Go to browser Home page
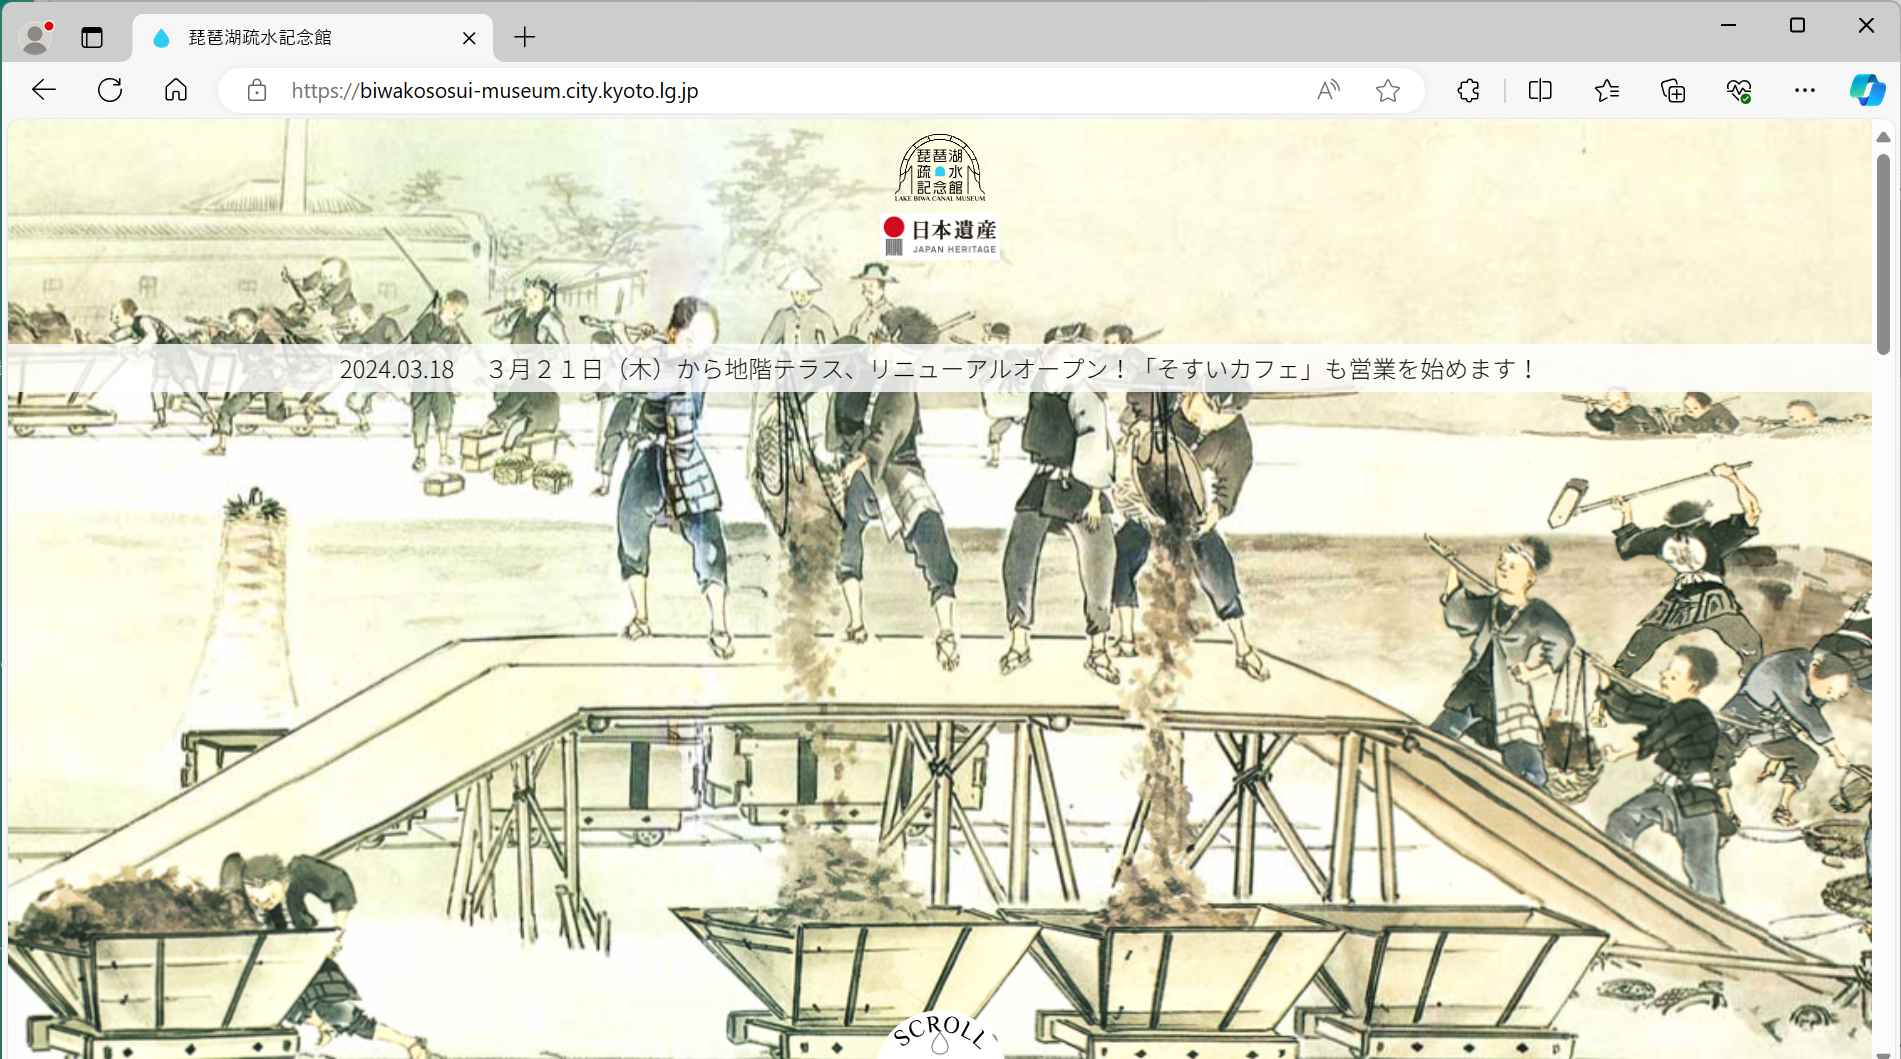Viewport: 1901px width, 1059px height. tap(176, 90)
